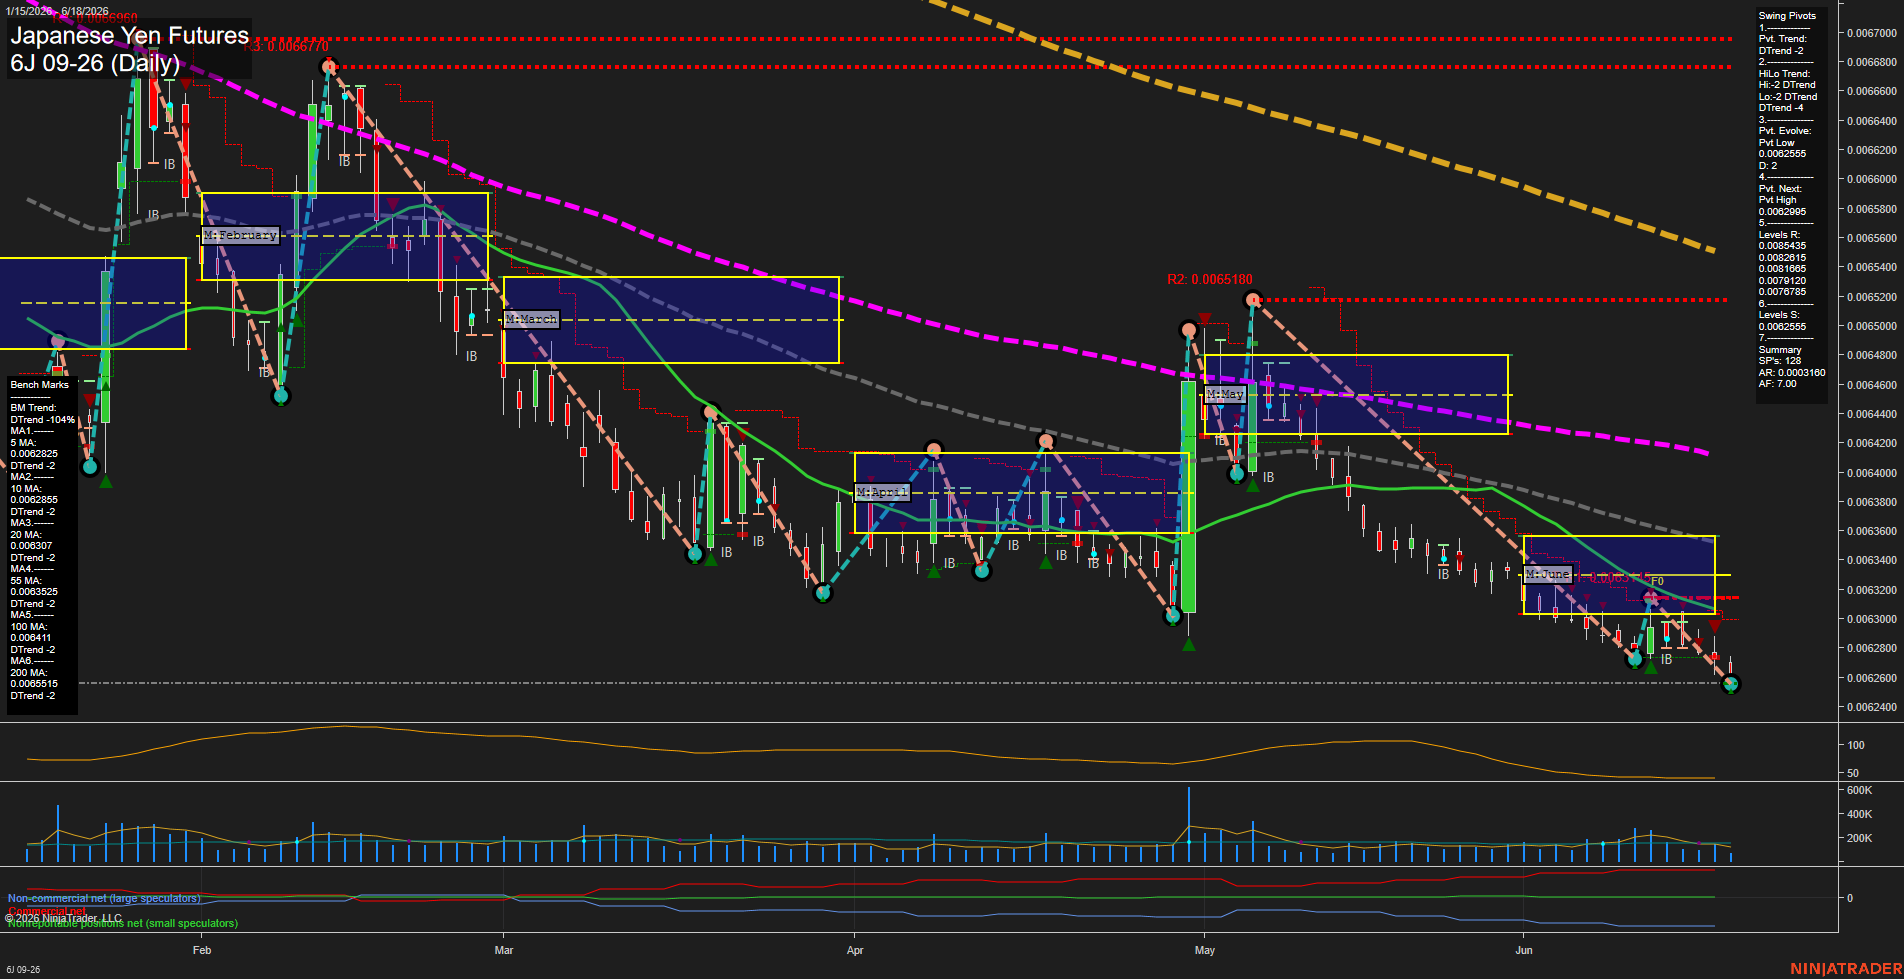Image resolution: width=1904 pixels, height=979 pixels.
Task: Click 0.0062400 on the price axis
Action: pos(1872,707)
